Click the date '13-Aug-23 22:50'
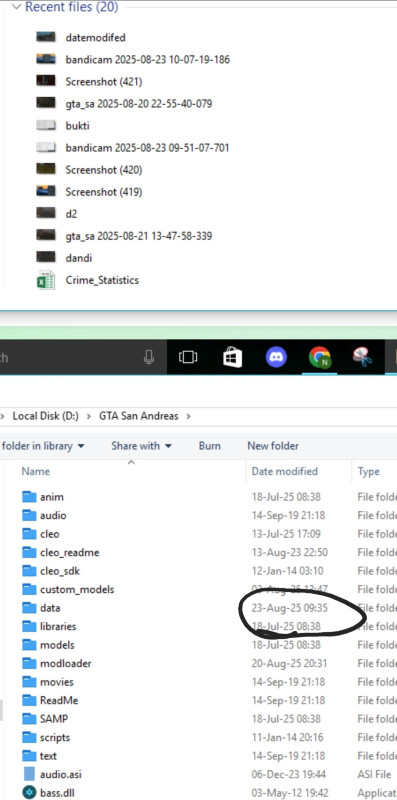 289,552
